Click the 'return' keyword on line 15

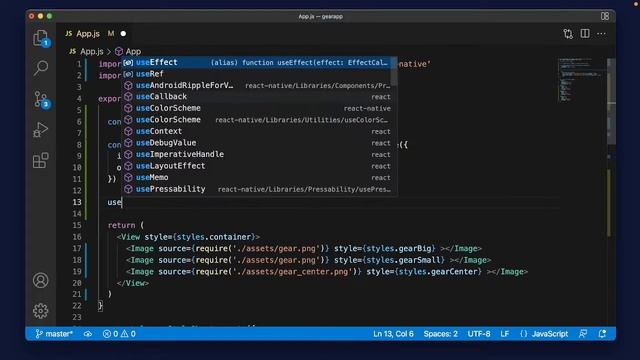pos(121,225)
